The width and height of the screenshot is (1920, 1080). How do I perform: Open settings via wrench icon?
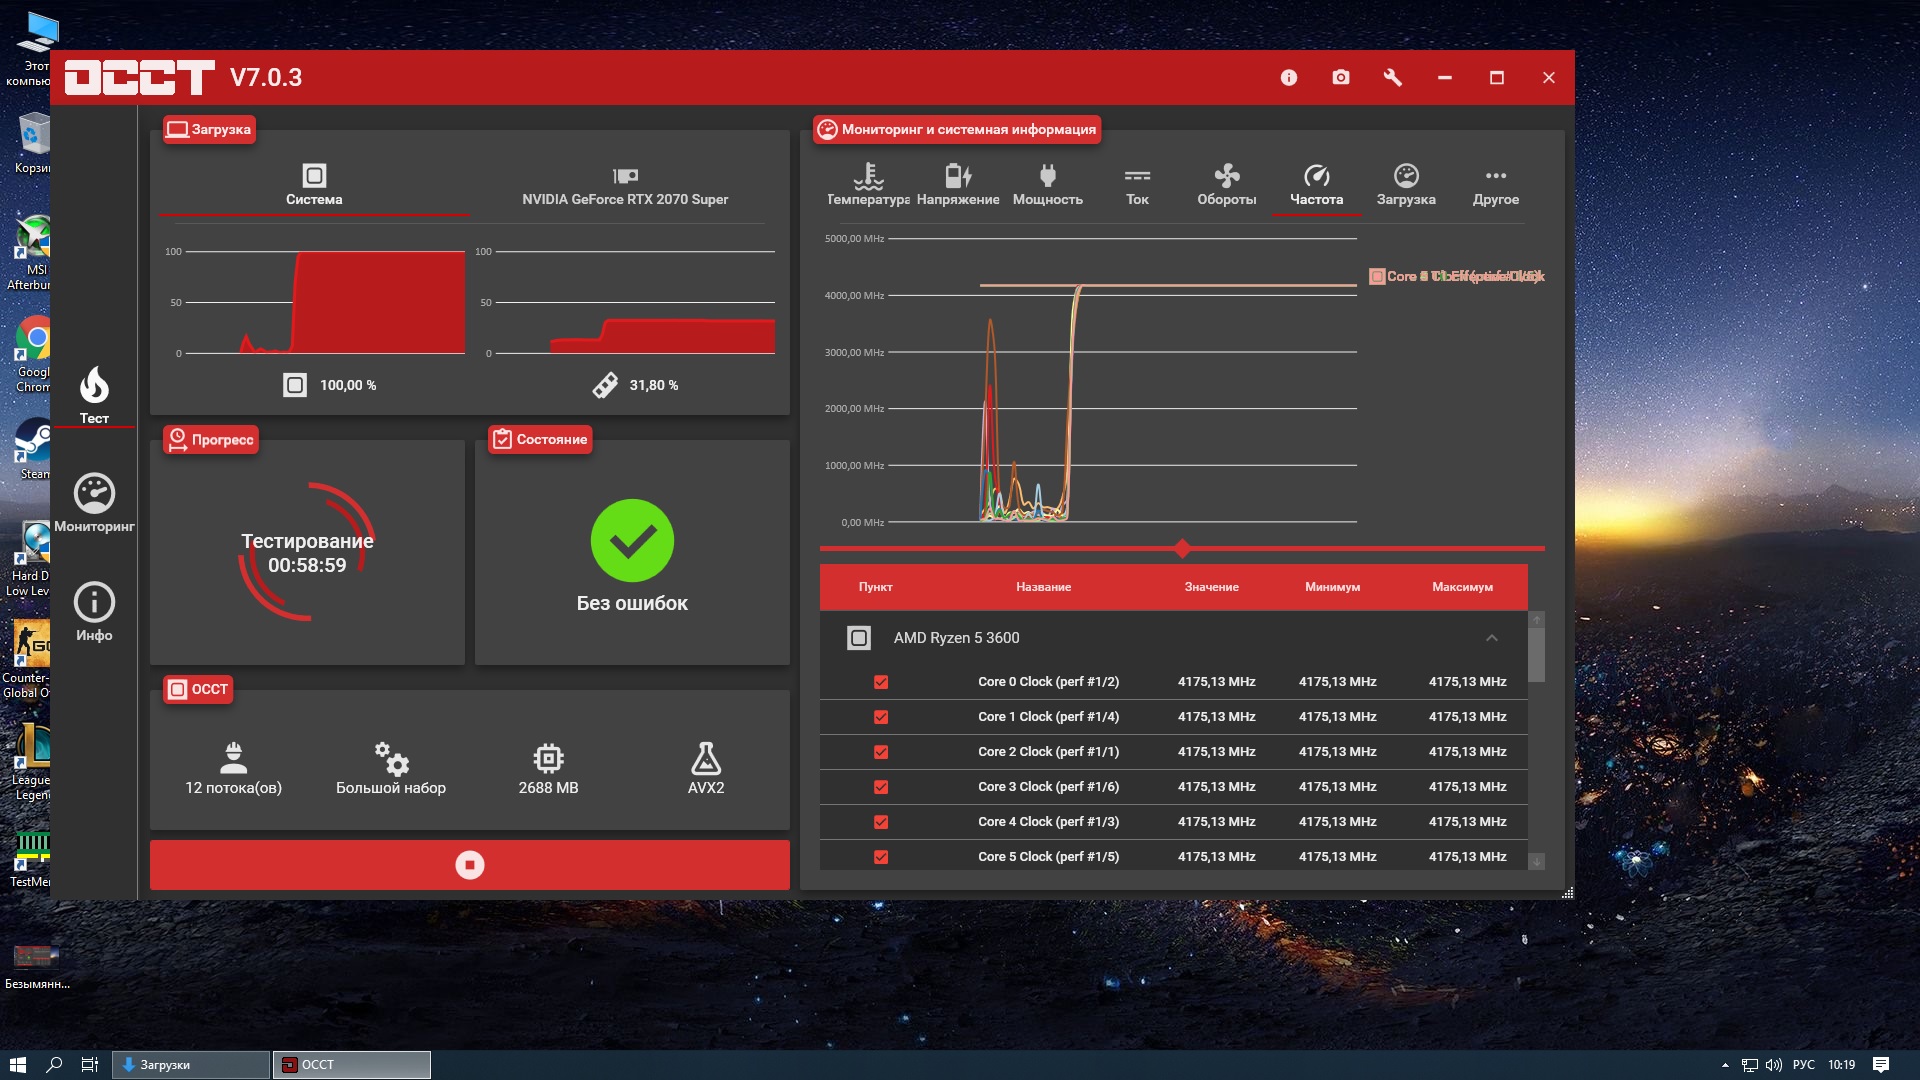coord(1392,78)
